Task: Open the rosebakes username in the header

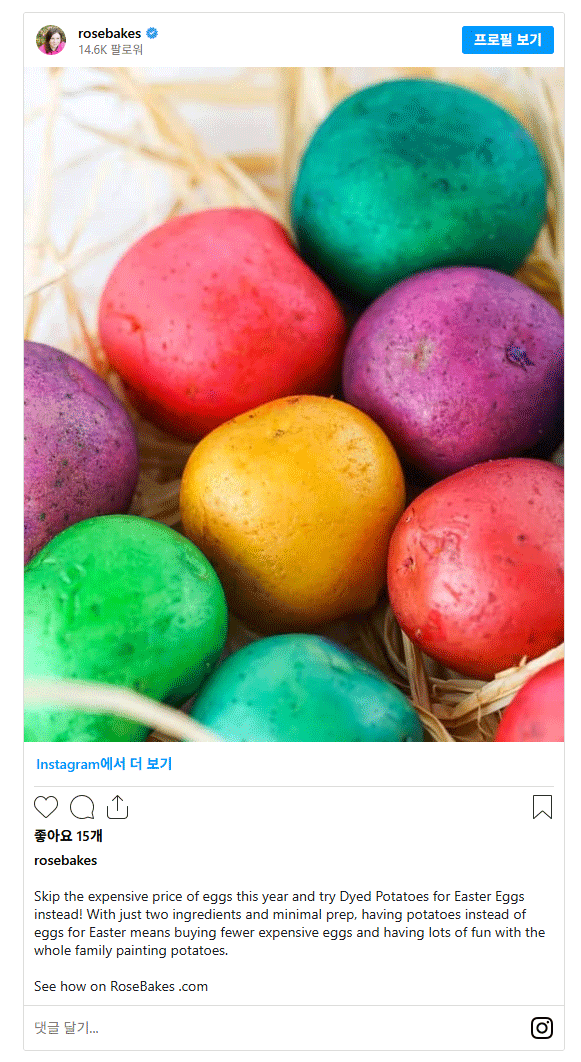Action: tap(110, 33)
